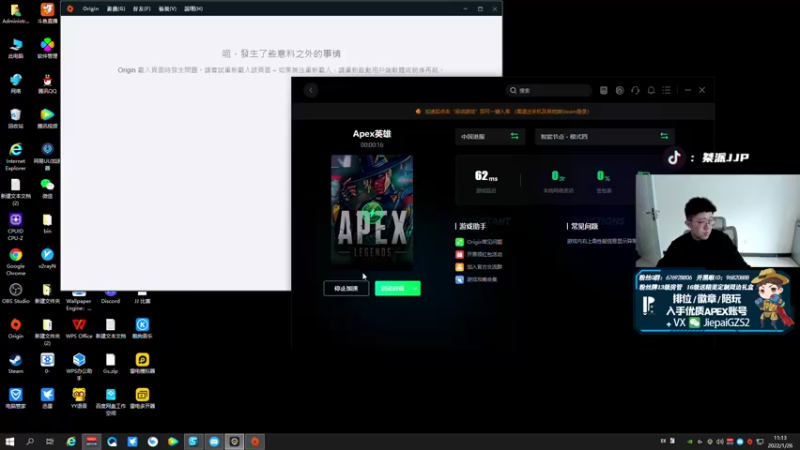This screenshot has width=800, height=450.
Task: Open the Origin menu in Origin window
Action: [90, 9]
